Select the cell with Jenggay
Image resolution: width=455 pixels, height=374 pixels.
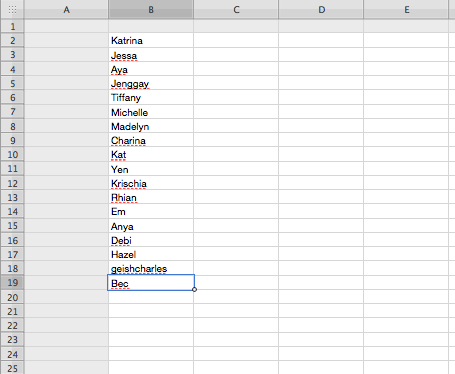151,83
